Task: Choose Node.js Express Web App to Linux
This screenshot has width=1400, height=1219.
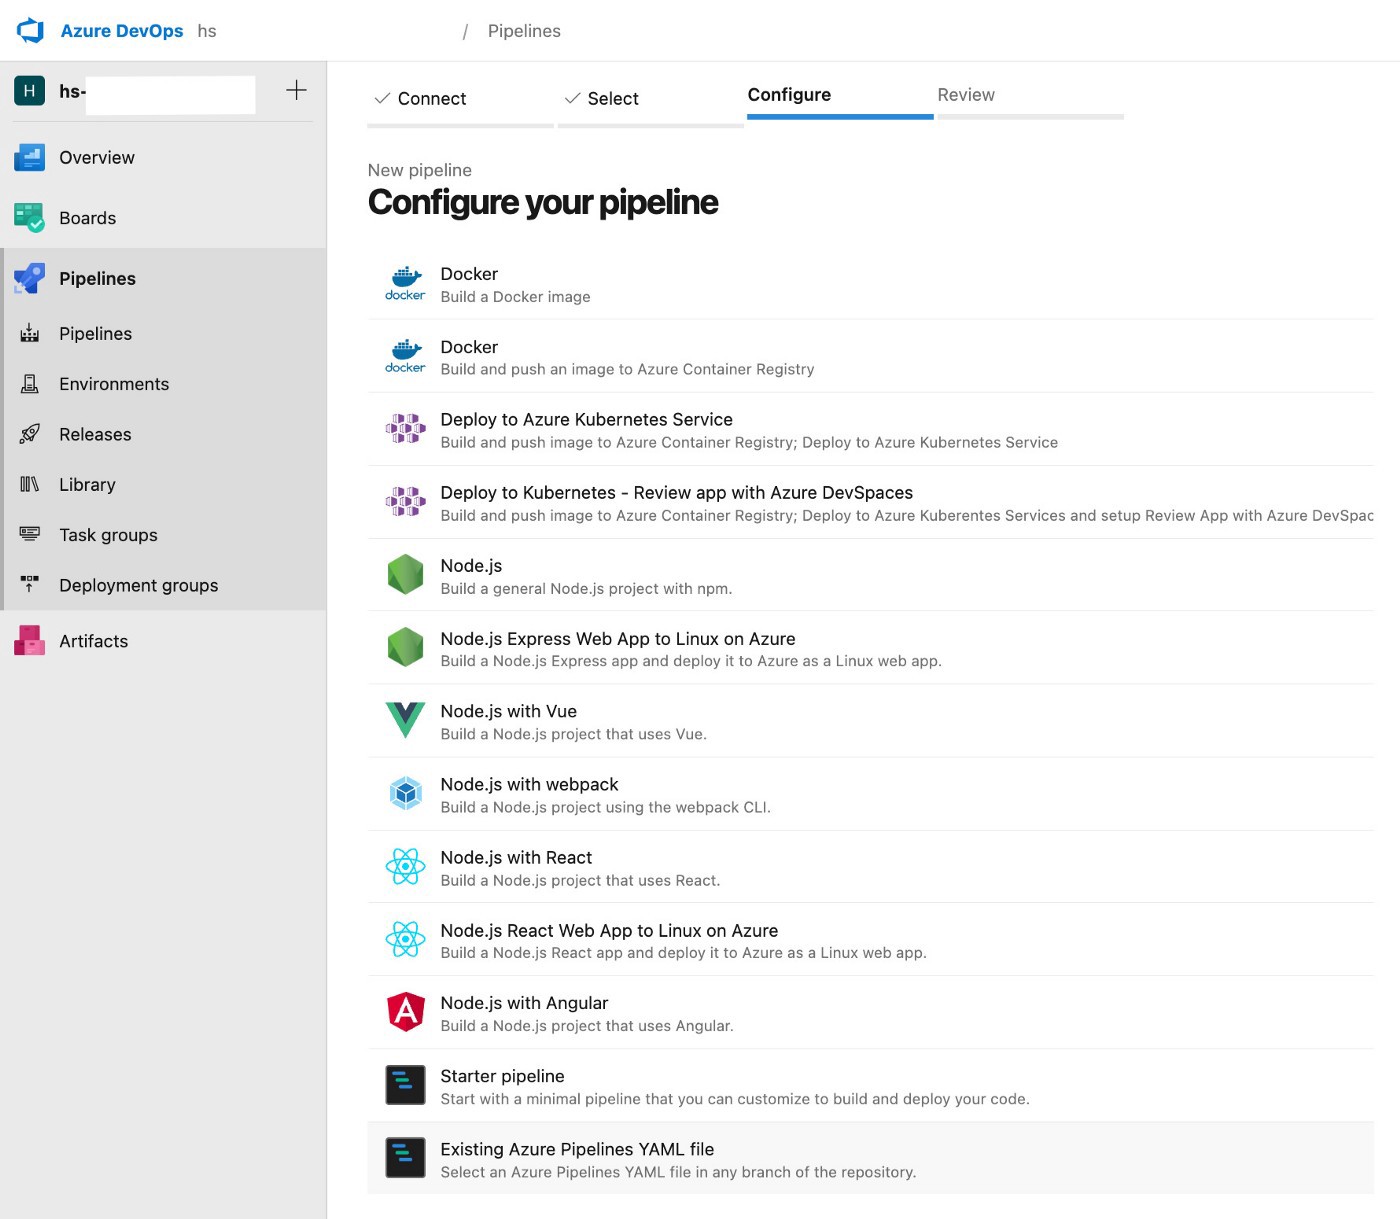Action: pos(870,649)
